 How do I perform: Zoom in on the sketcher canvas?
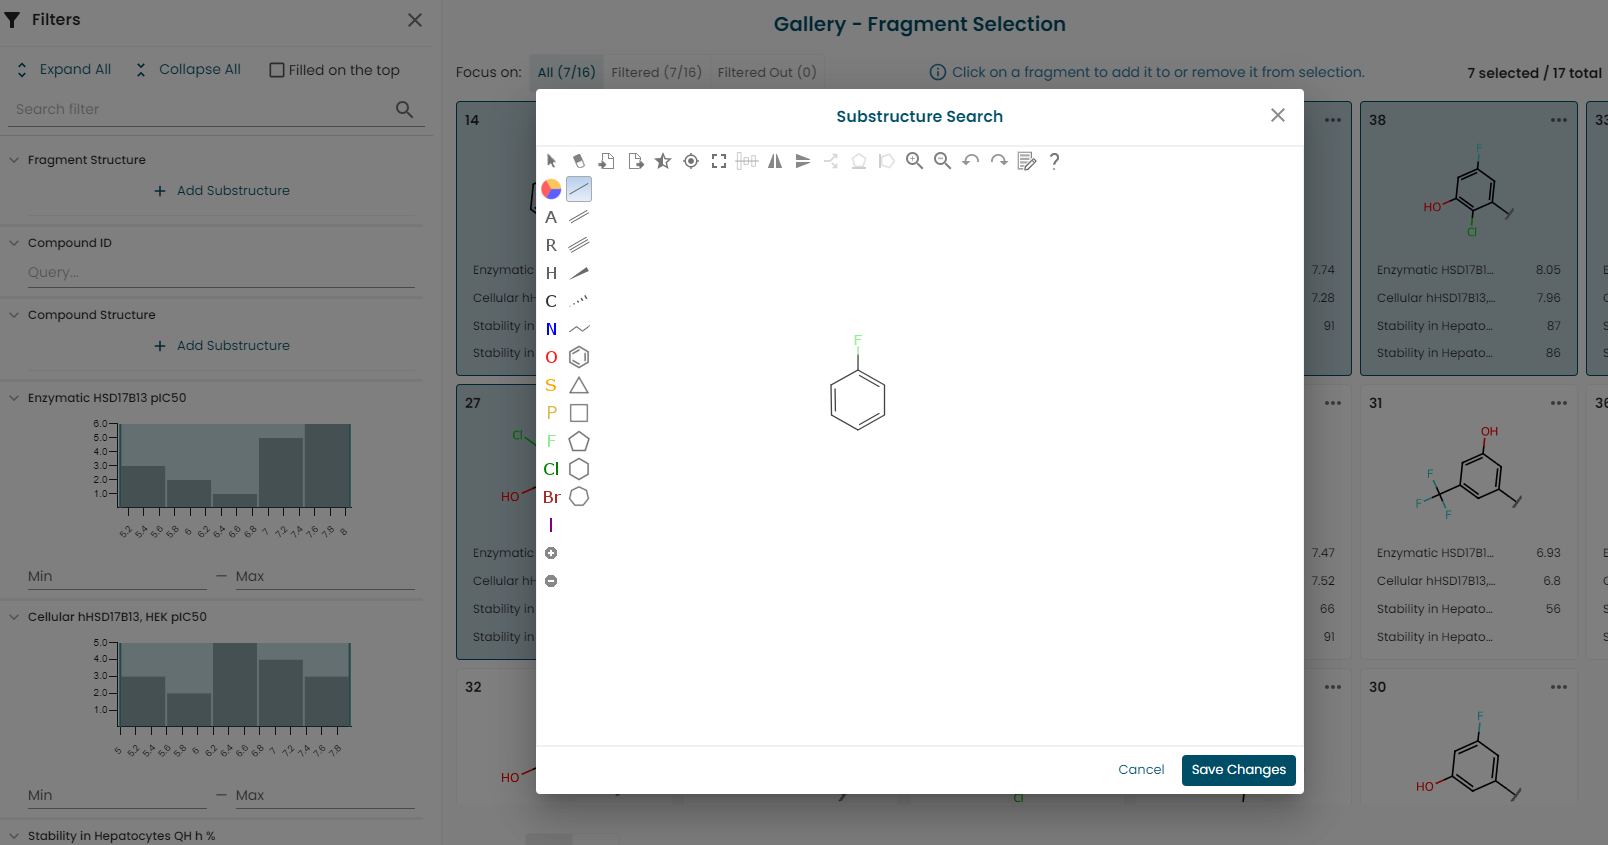coord(914,161)
